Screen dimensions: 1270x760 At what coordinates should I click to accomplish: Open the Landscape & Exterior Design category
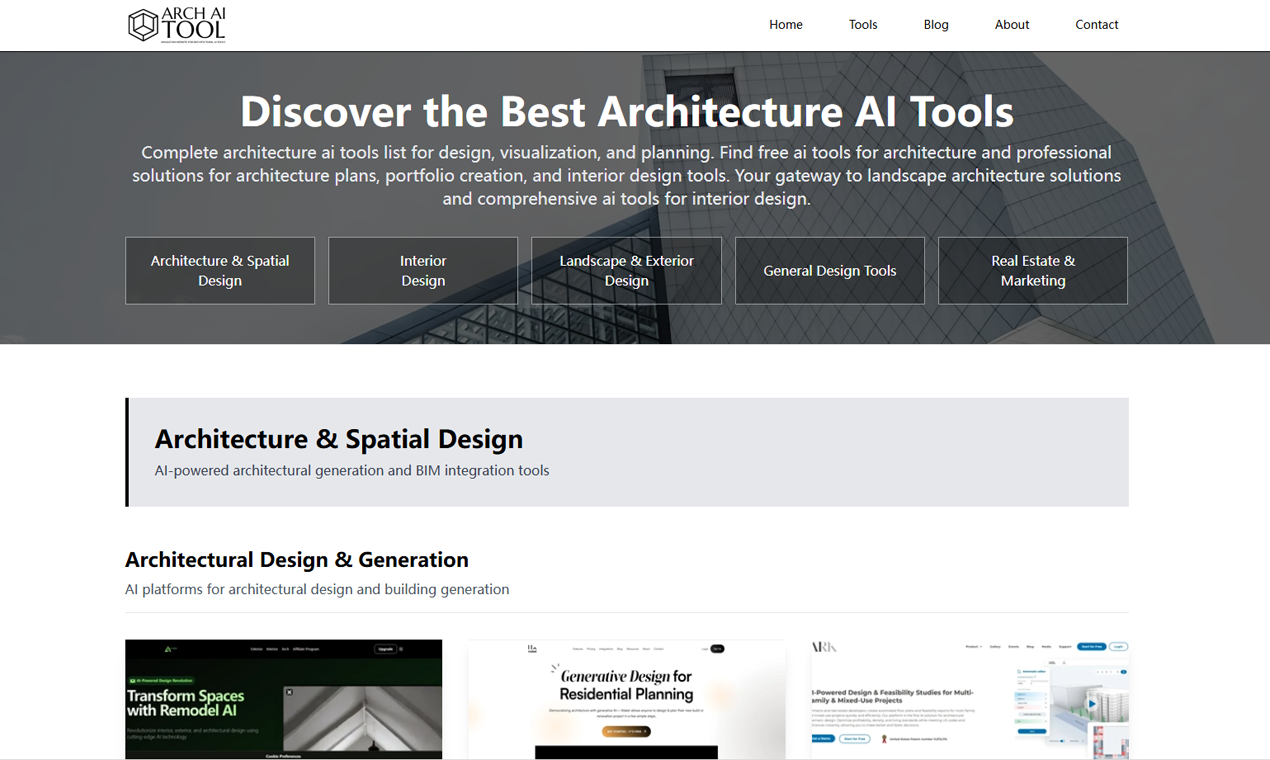[x=626, y=270]
